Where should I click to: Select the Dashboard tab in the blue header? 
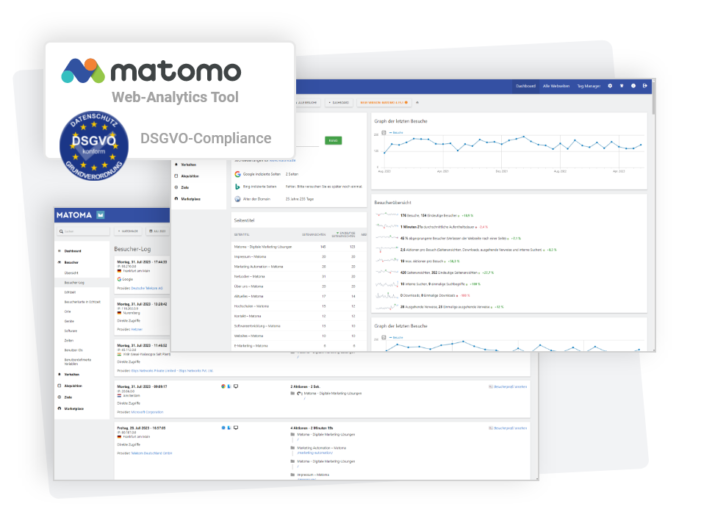(x=526, y=86)
